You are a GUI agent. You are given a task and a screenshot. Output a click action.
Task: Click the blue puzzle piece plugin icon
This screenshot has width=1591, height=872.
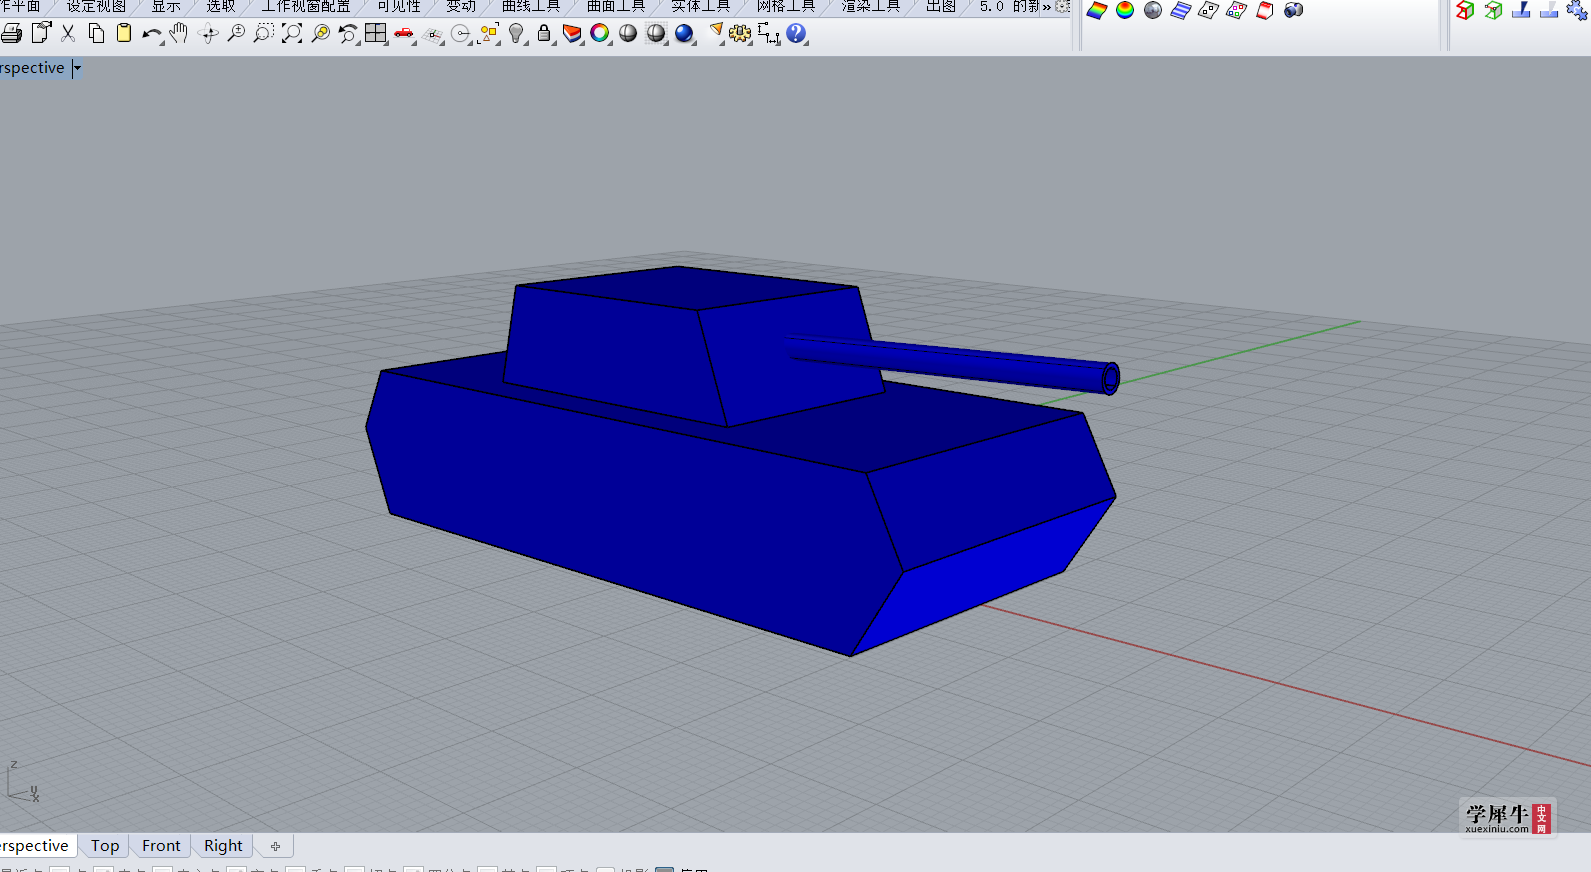point(1577,10)
